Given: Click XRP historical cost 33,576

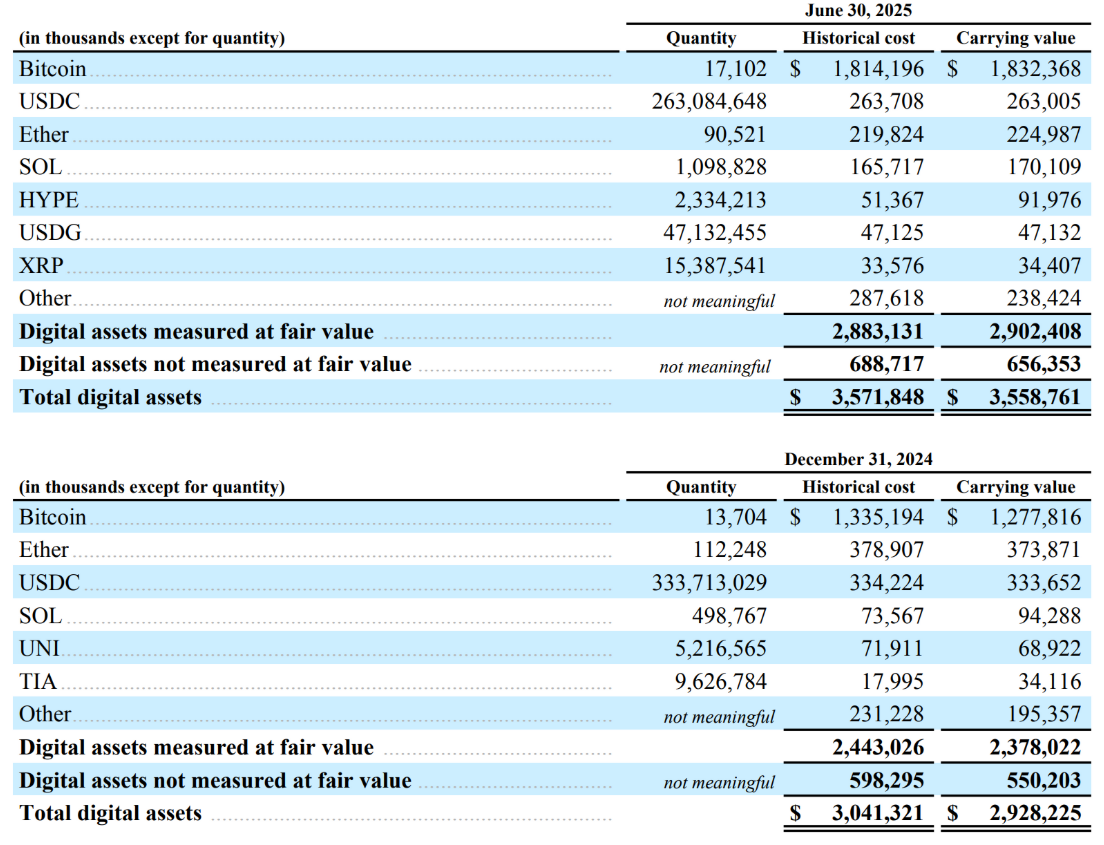Looking at the screenshot, I should [x=892, y=265].
